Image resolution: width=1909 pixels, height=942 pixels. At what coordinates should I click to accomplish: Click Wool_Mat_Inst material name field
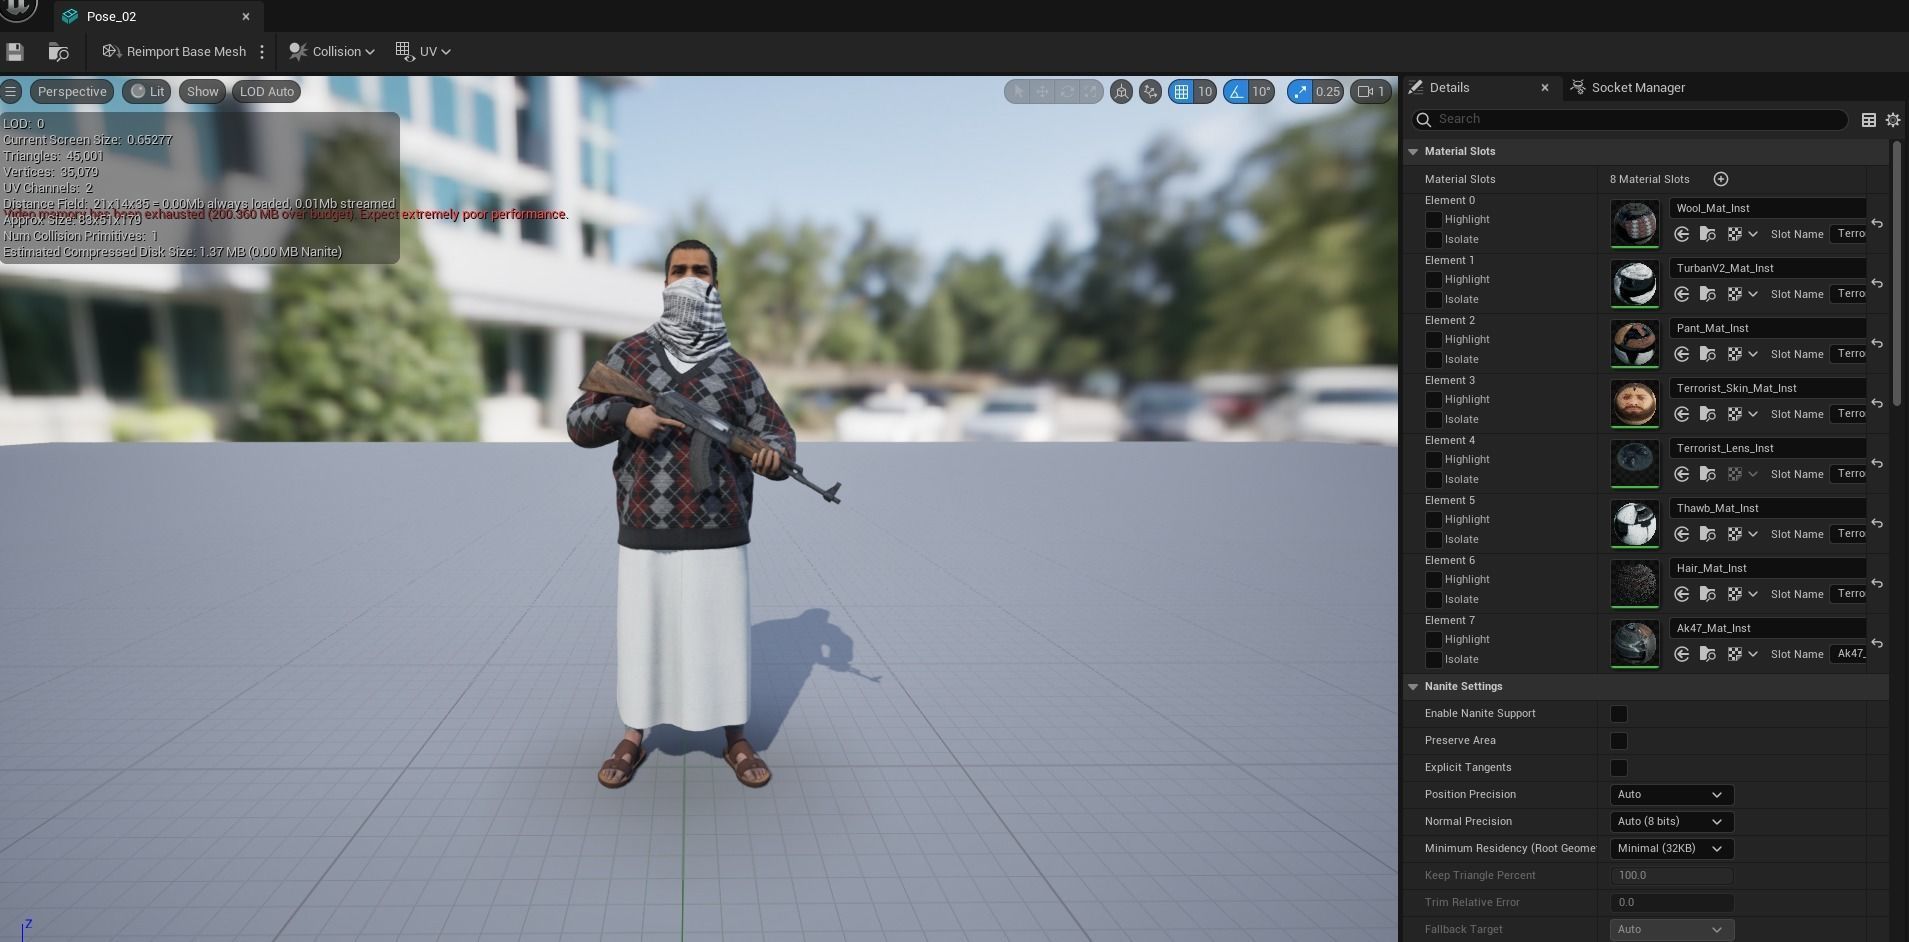coord(1767,208)
